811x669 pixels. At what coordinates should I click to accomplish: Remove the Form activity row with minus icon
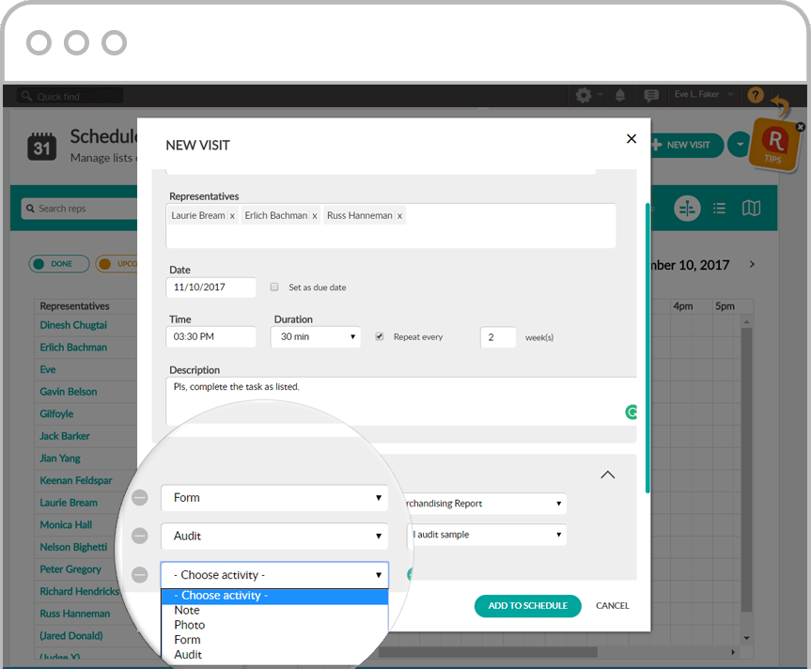(140, 498)
